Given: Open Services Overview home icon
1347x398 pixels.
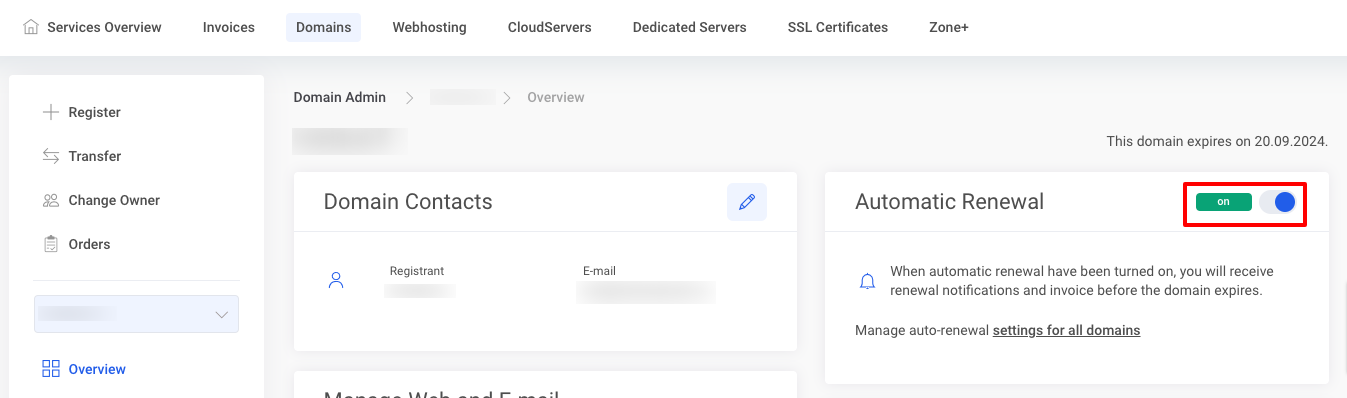Looking at the screenshot, I should tap(31, 27).
